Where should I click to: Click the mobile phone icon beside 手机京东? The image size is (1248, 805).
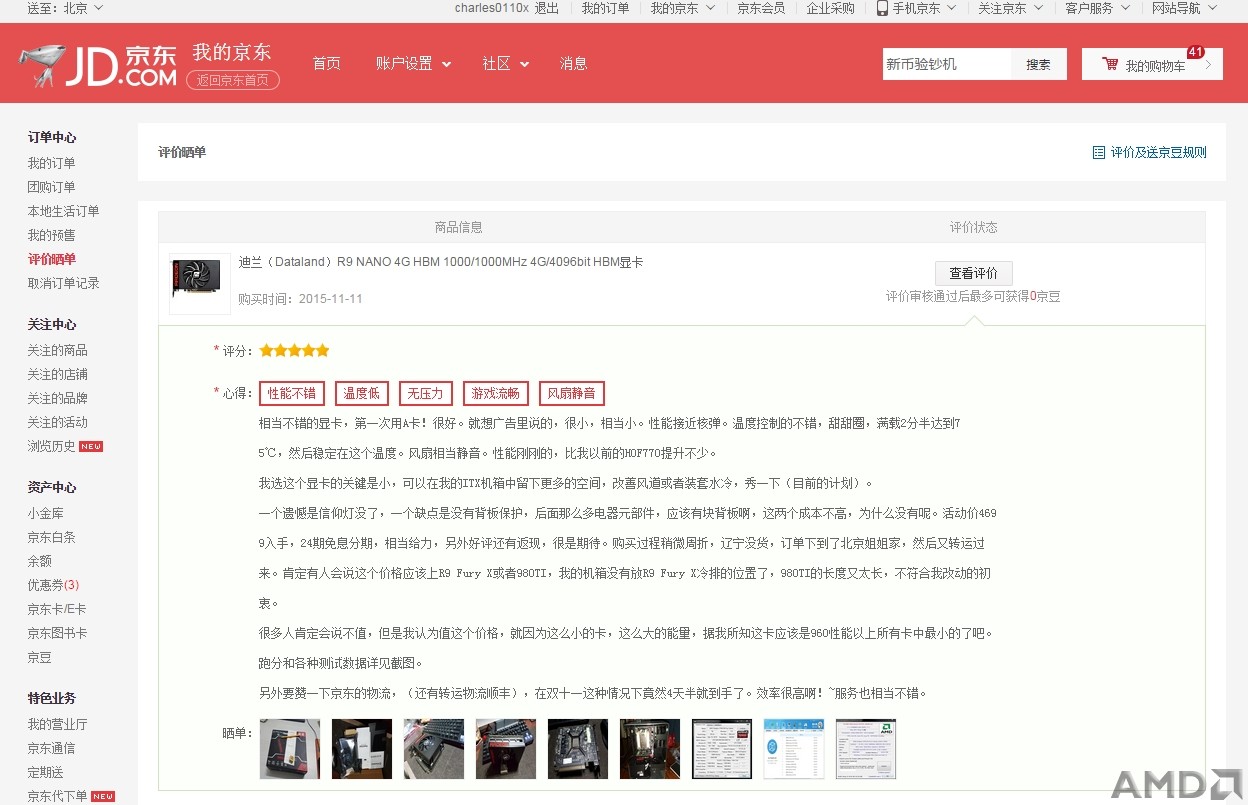click(882, 8)
